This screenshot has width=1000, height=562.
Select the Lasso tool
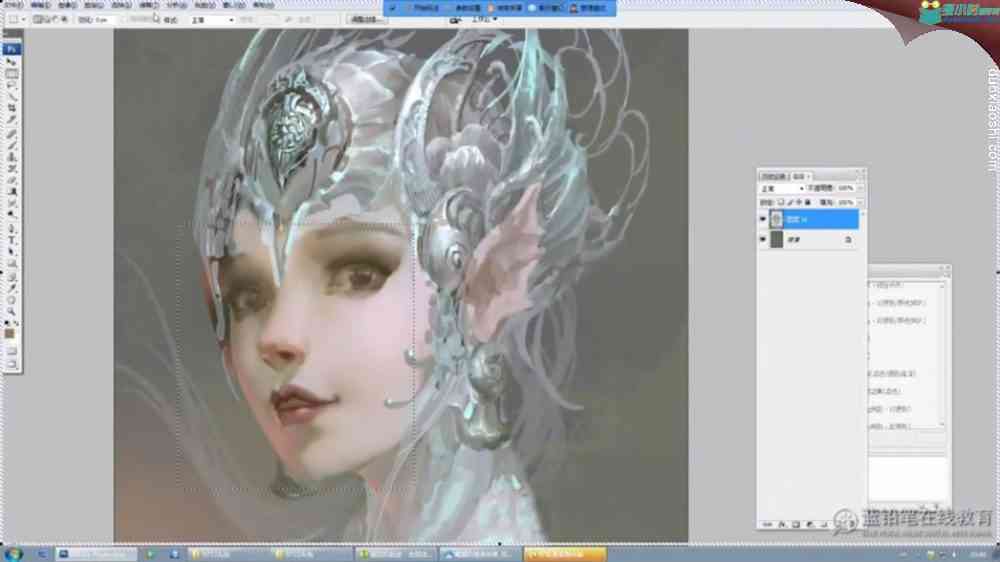click(11, 85)
